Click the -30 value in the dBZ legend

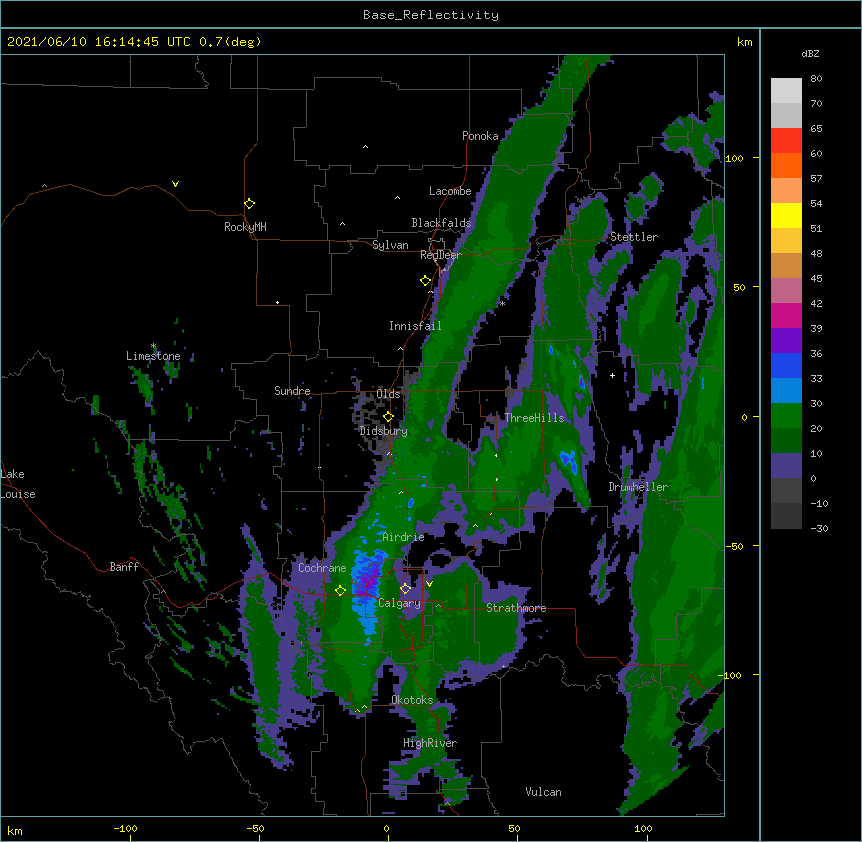click(x=819, y=529)
